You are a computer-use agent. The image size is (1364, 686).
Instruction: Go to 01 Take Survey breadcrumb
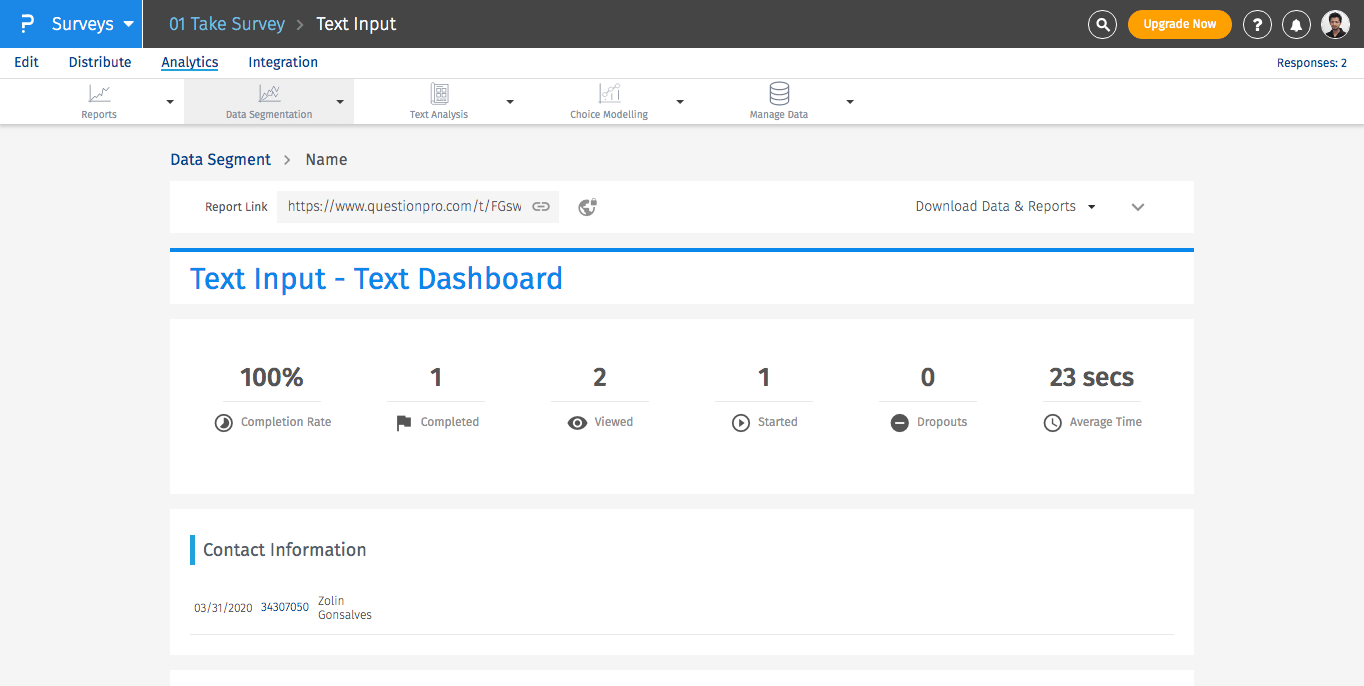pos(227,24)
